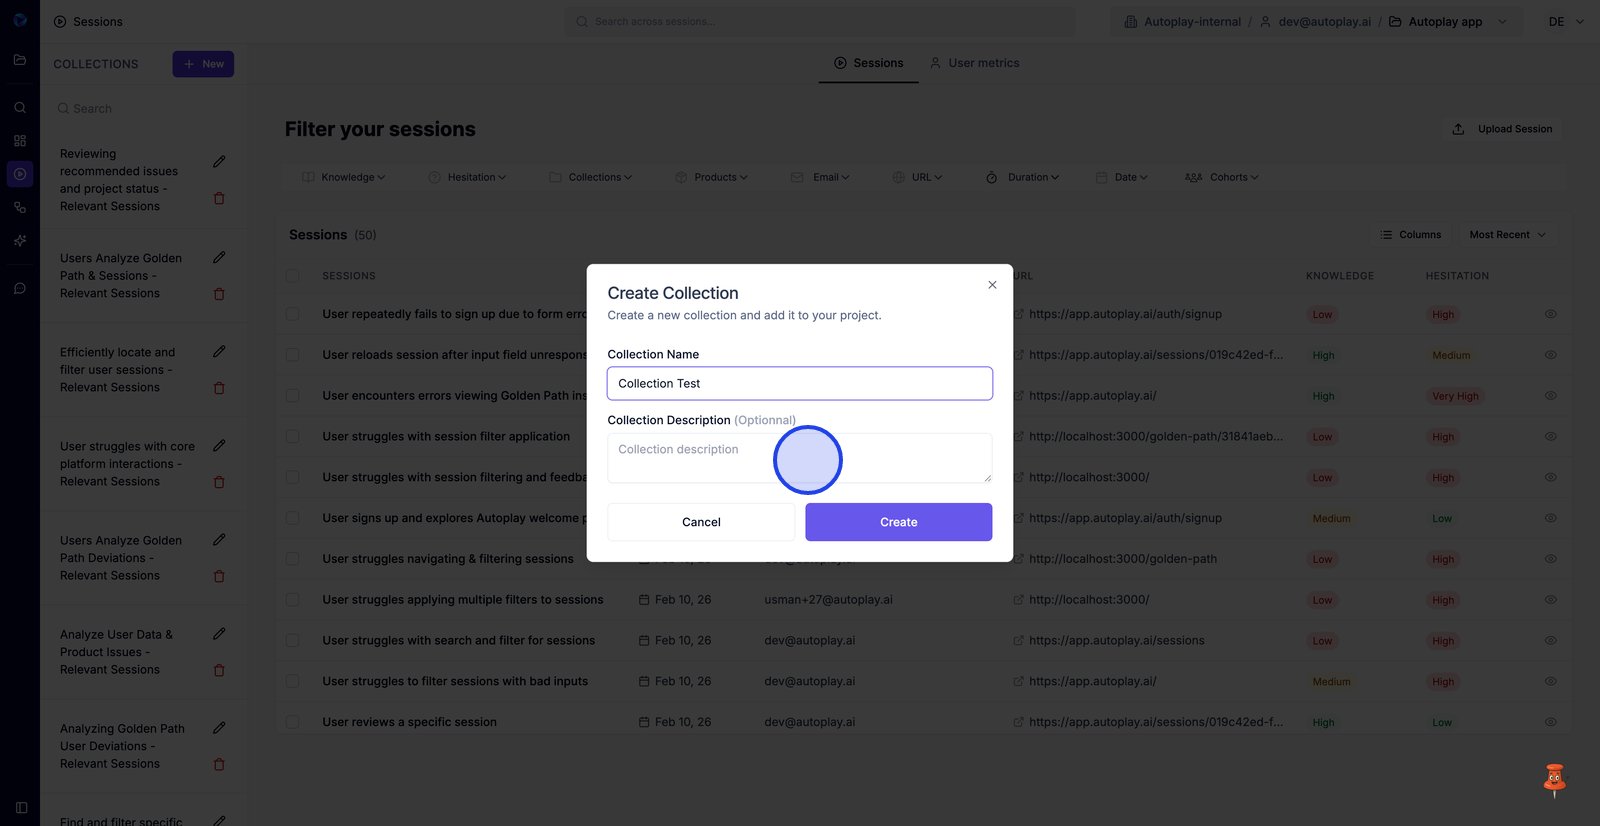Switch to the User metrics tab
The height and width of the screenshot is (826, 1600).
(974, 63)
